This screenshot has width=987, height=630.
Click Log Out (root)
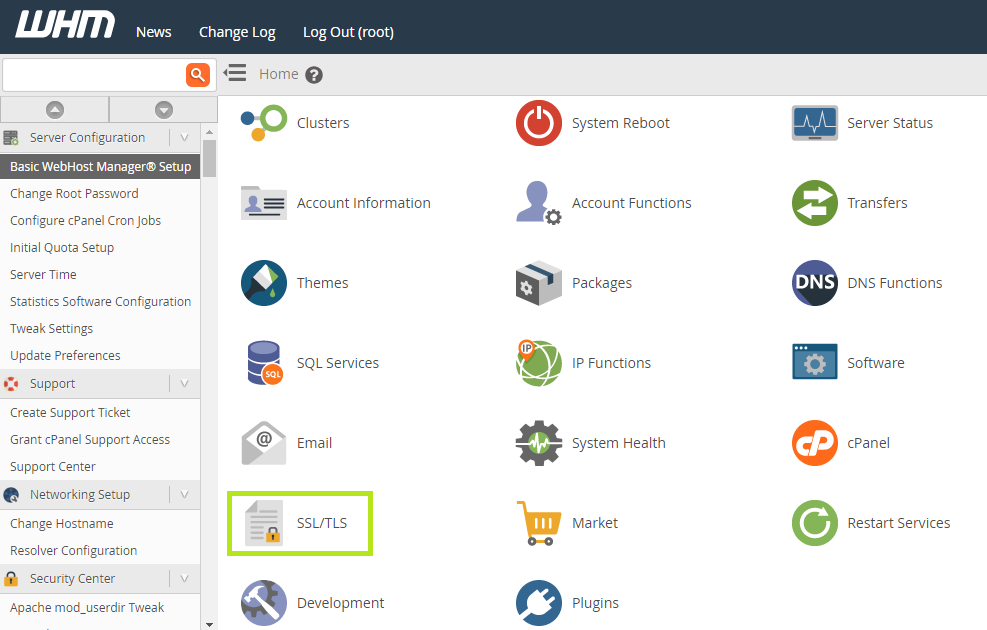(348, 32)
